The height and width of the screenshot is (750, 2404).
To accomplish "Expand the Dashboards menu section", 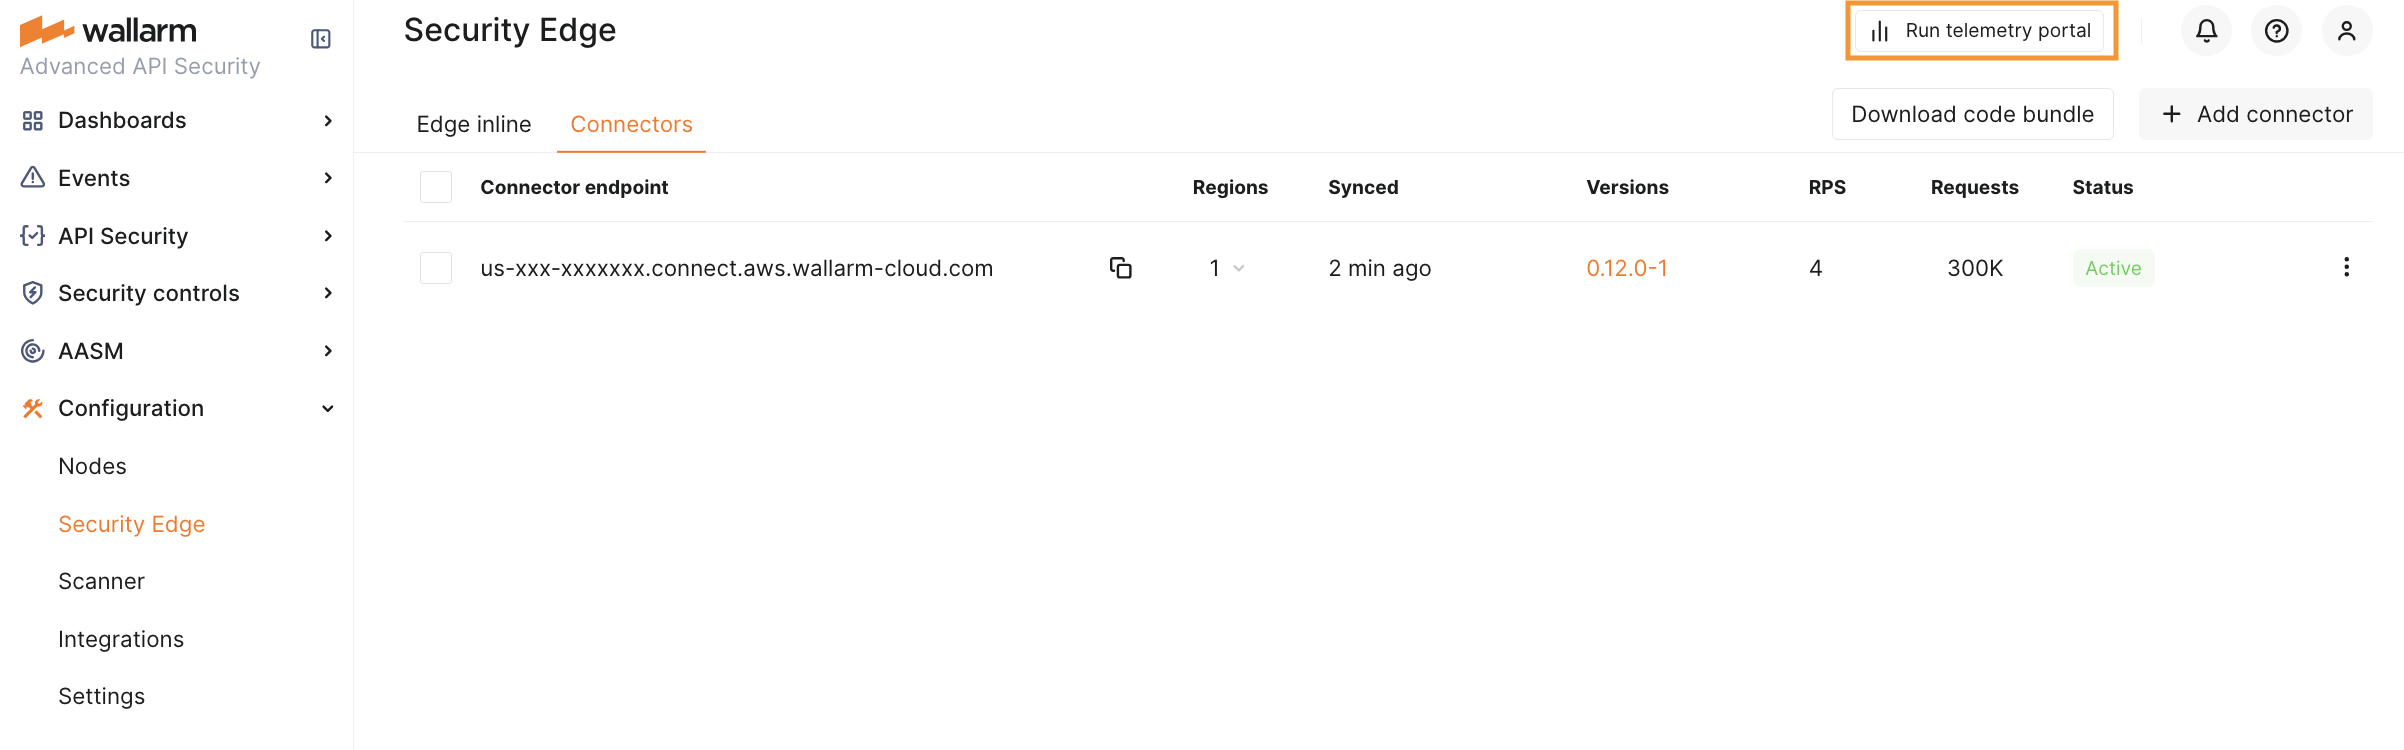I will 328,121.
